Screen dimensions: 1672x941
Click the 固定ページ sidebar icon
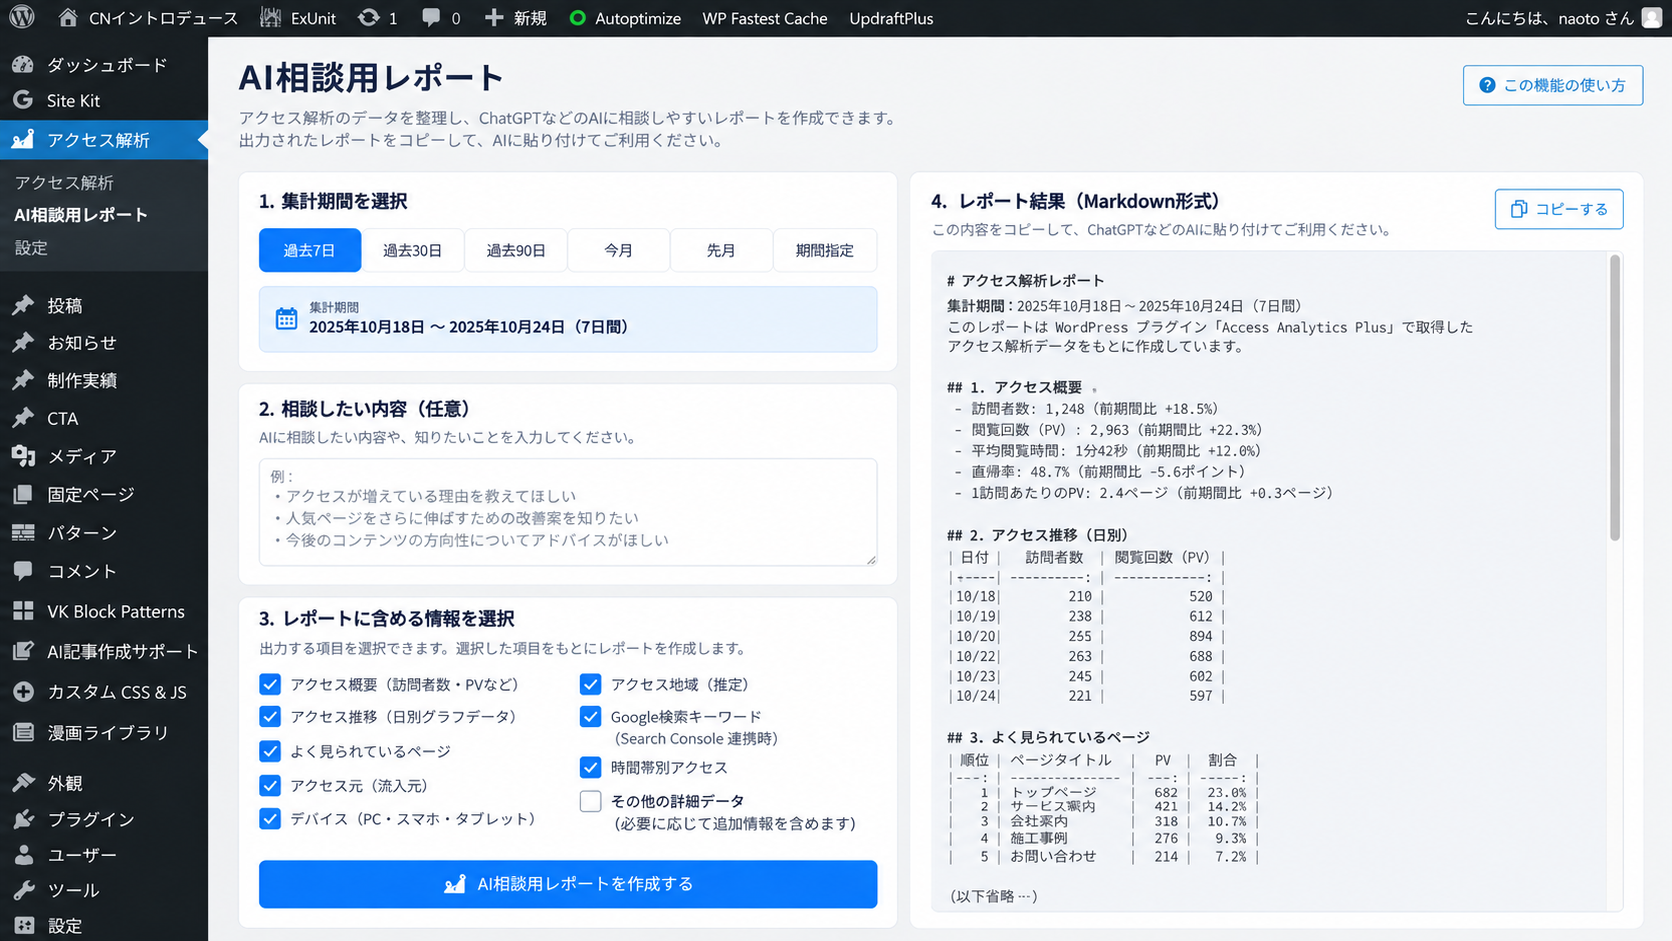click(23, 494)
